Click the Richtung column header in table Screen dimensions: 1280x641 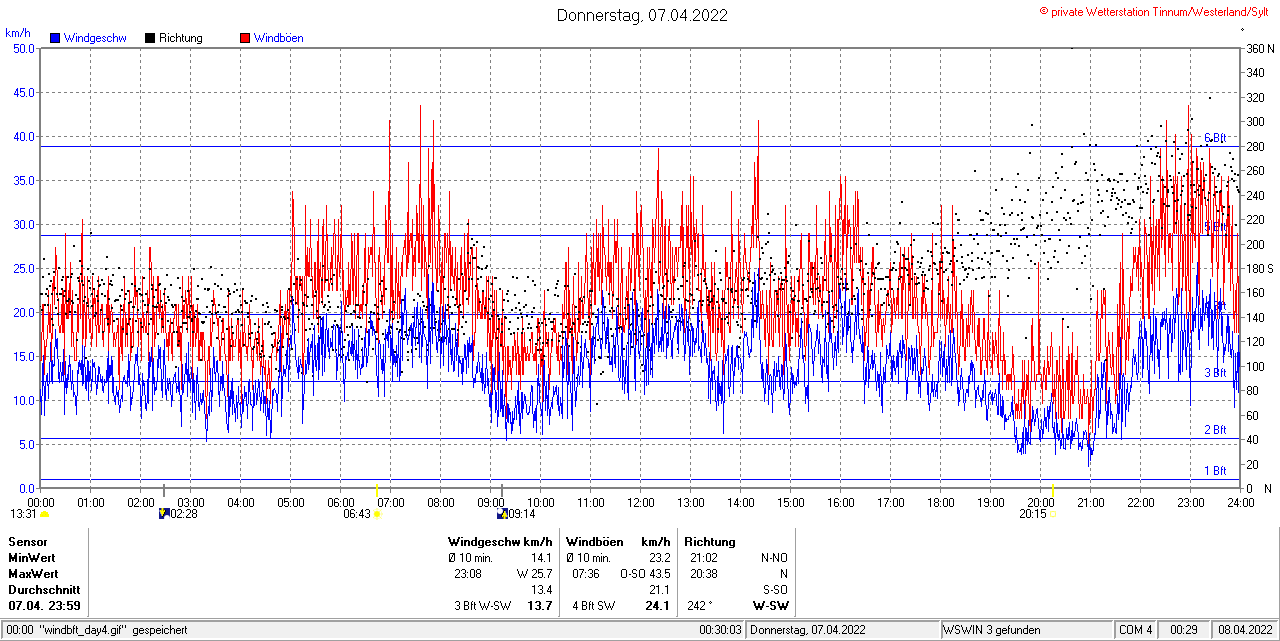710,542
